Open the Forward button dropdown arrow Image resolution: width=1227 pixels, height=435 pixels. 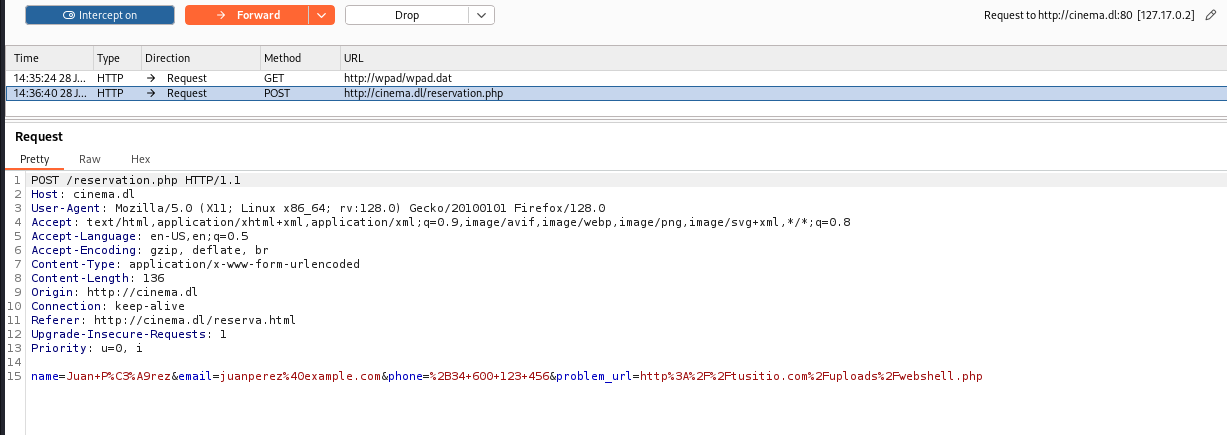(x=322, y=15)
